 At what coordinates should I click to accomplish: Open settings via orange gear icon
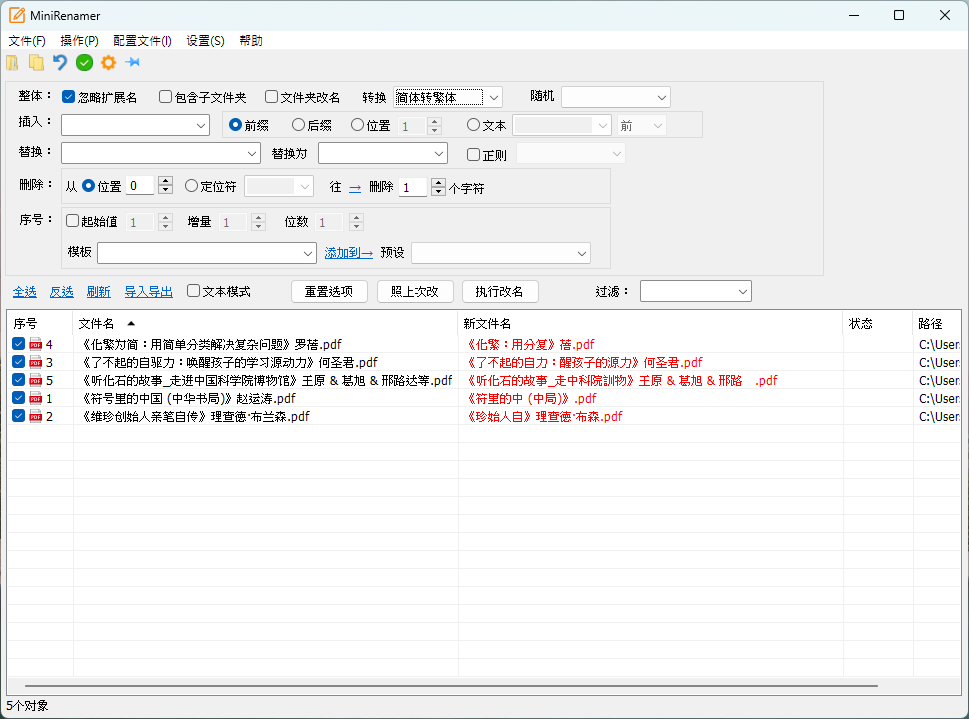[x=108, y=63]
